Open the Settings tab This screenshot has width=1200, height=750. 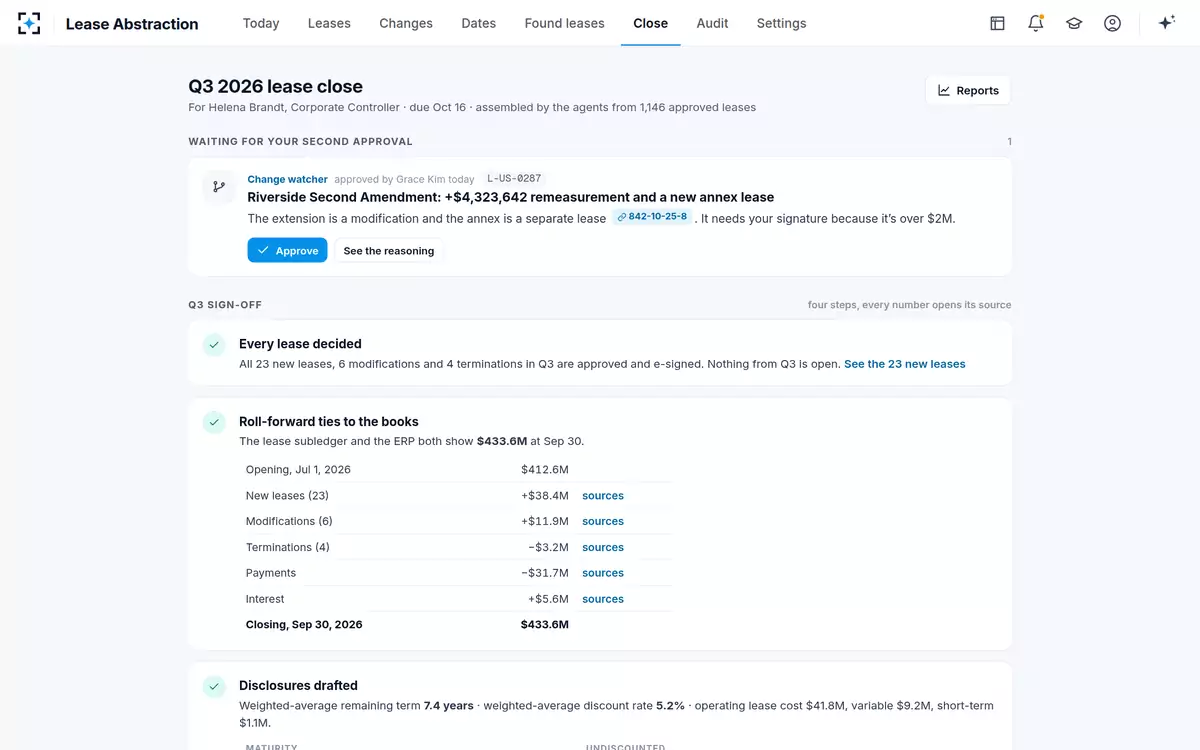(x=781, y=23)
